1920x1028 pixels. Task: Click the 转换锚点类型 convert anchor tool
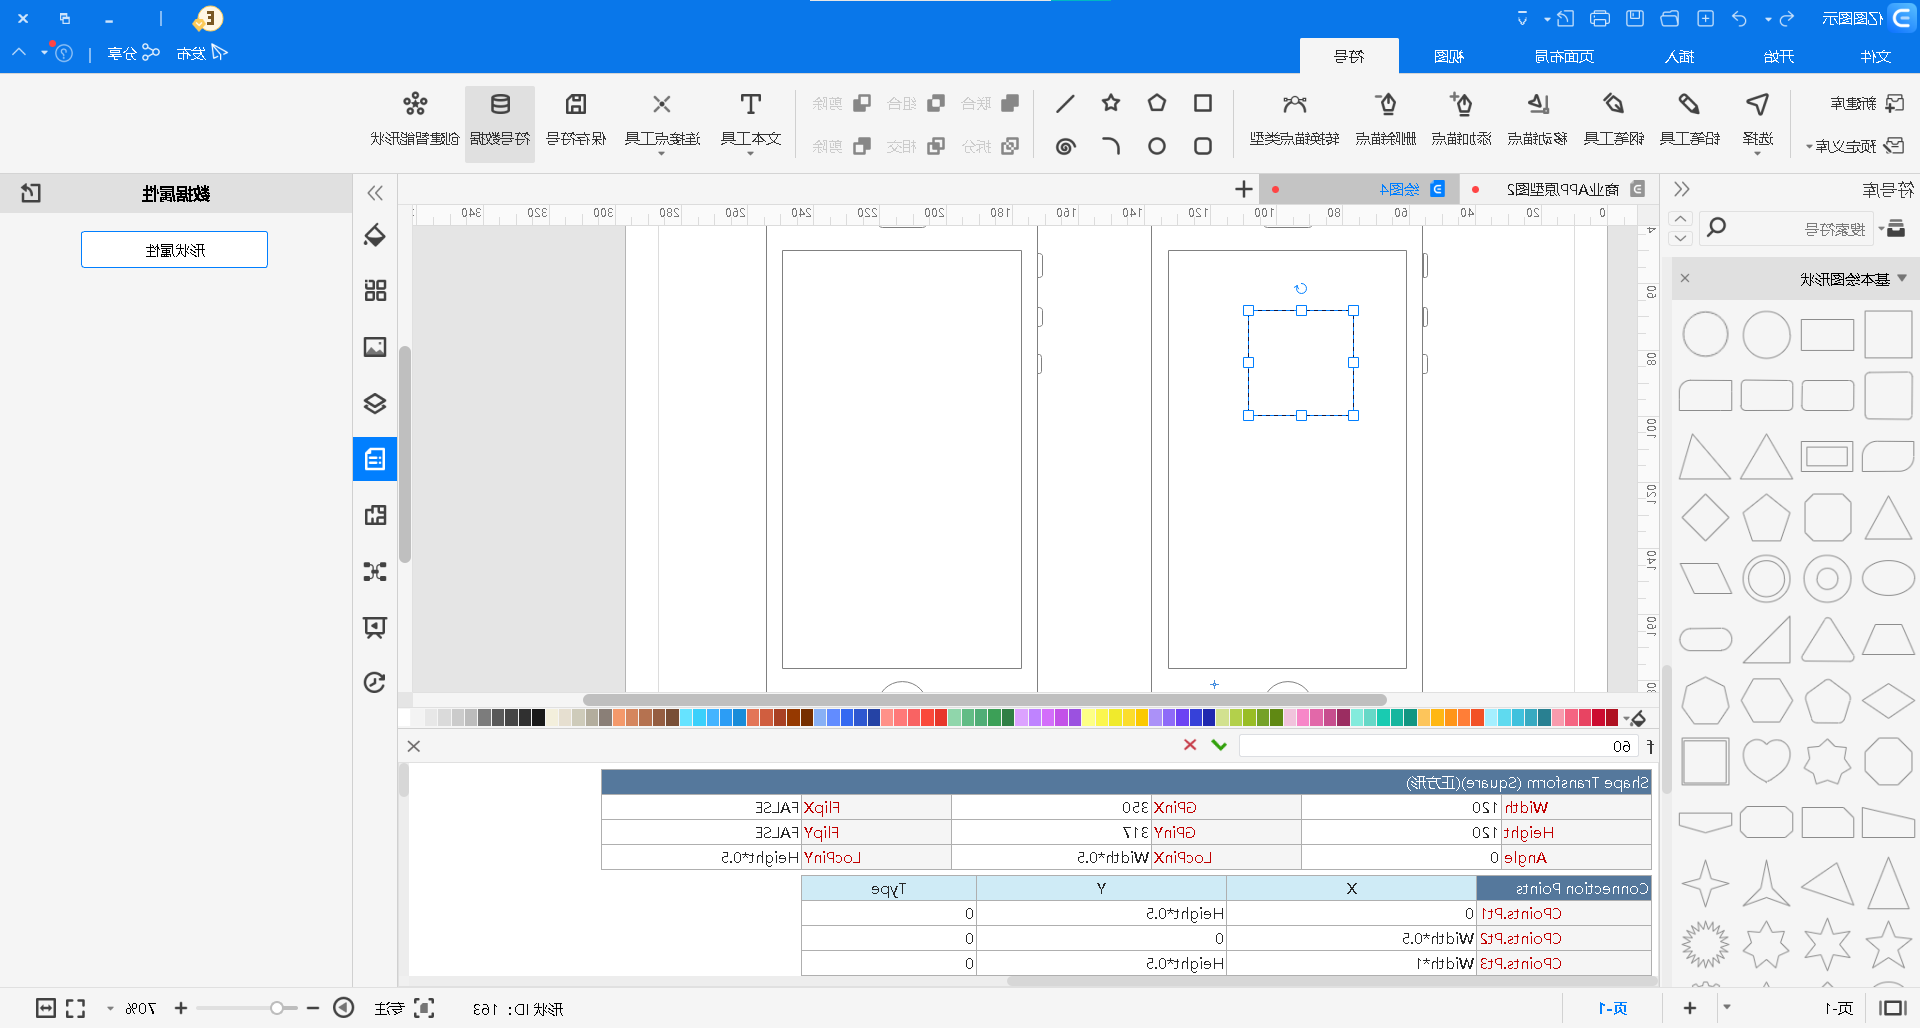(x=1294, y=118)
